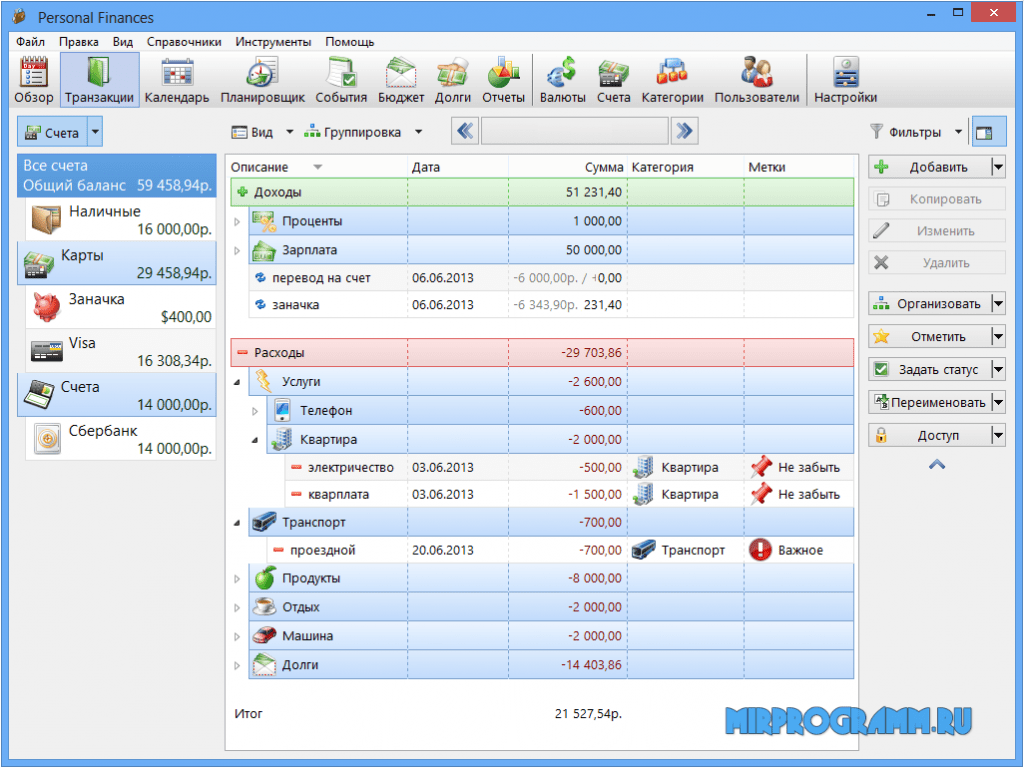1024x768 pixels.
Task: Open the Справочники menu
Action: click(x=184, y=42)
